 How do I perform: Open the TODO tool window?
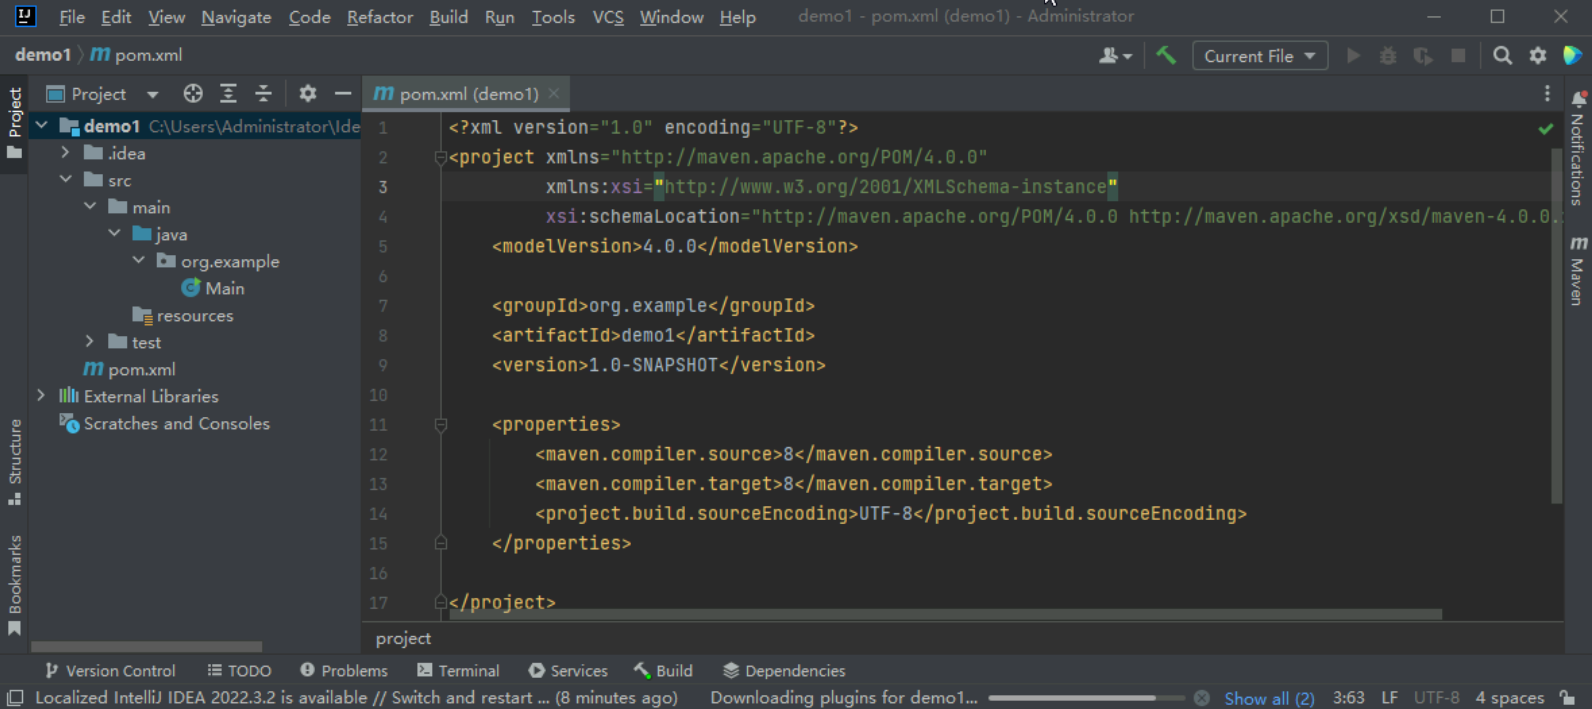(239, 671)
